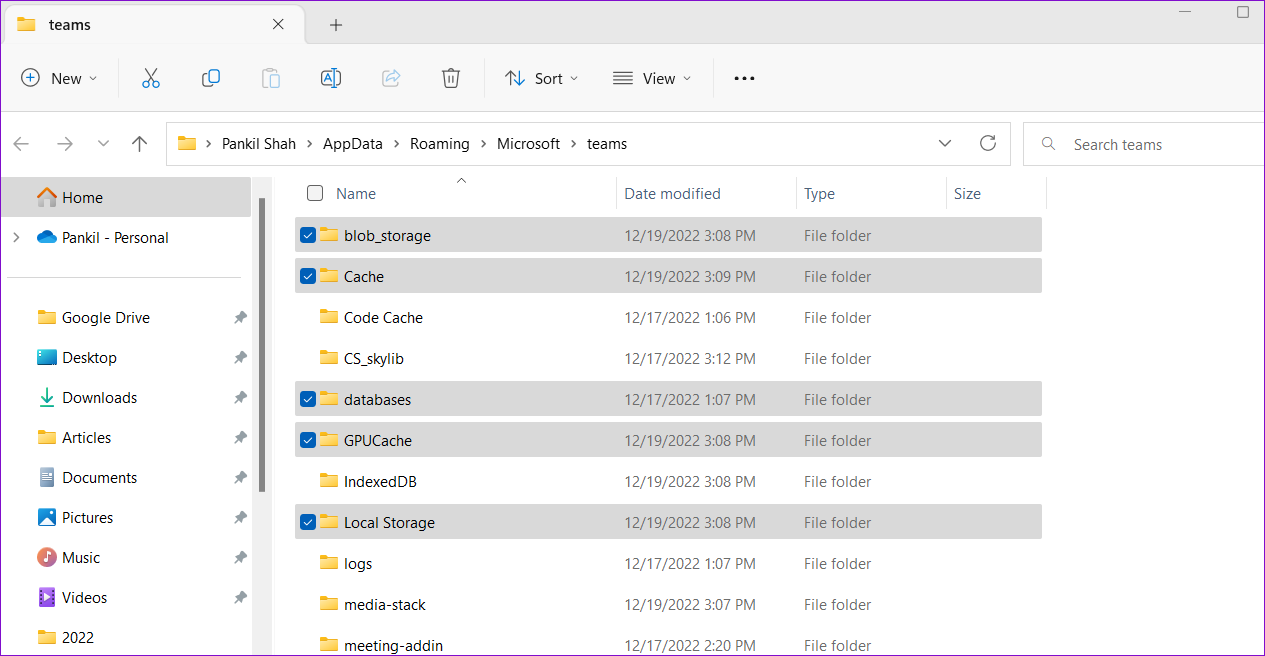Go up one folder level arrow
This screenshot has width=1265, height=656.
(x=140, y=144)
